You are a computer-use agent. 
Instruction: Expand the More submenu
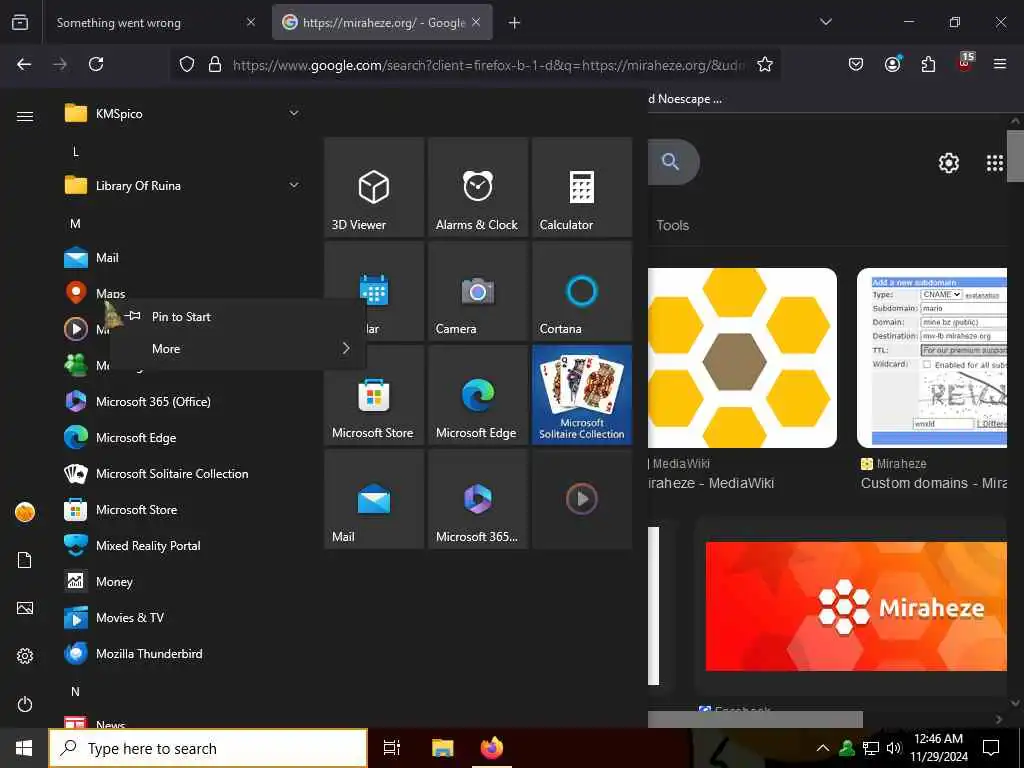[x=238, y=349]
